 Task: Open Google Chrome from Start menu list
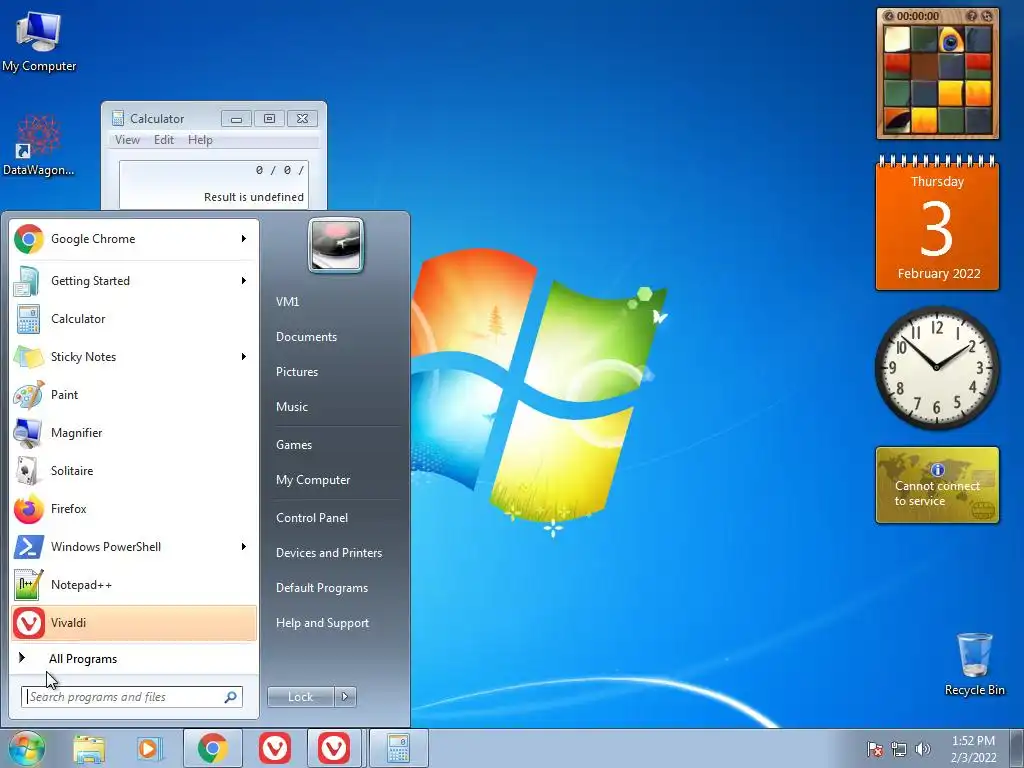134,239
